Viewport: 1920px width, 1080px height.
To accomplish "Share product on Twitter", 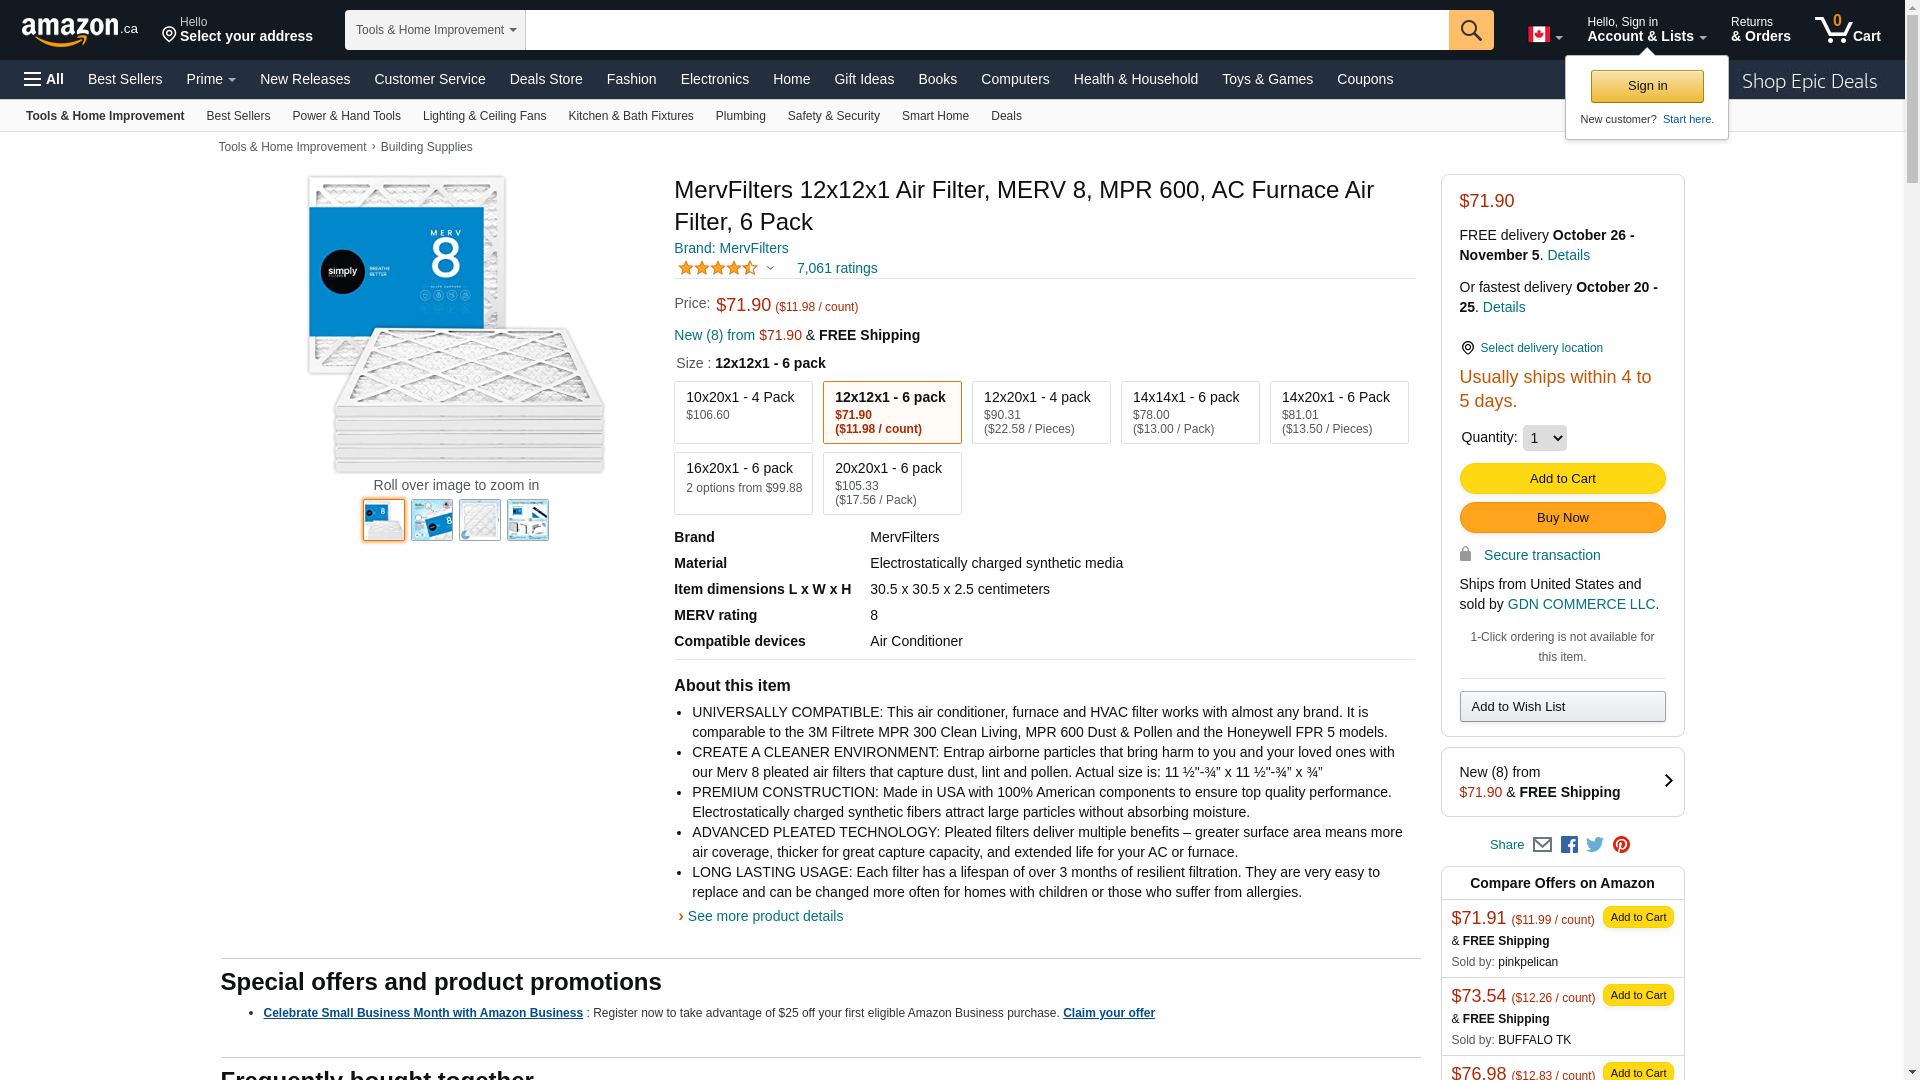I will click(x=1595, y=845).
